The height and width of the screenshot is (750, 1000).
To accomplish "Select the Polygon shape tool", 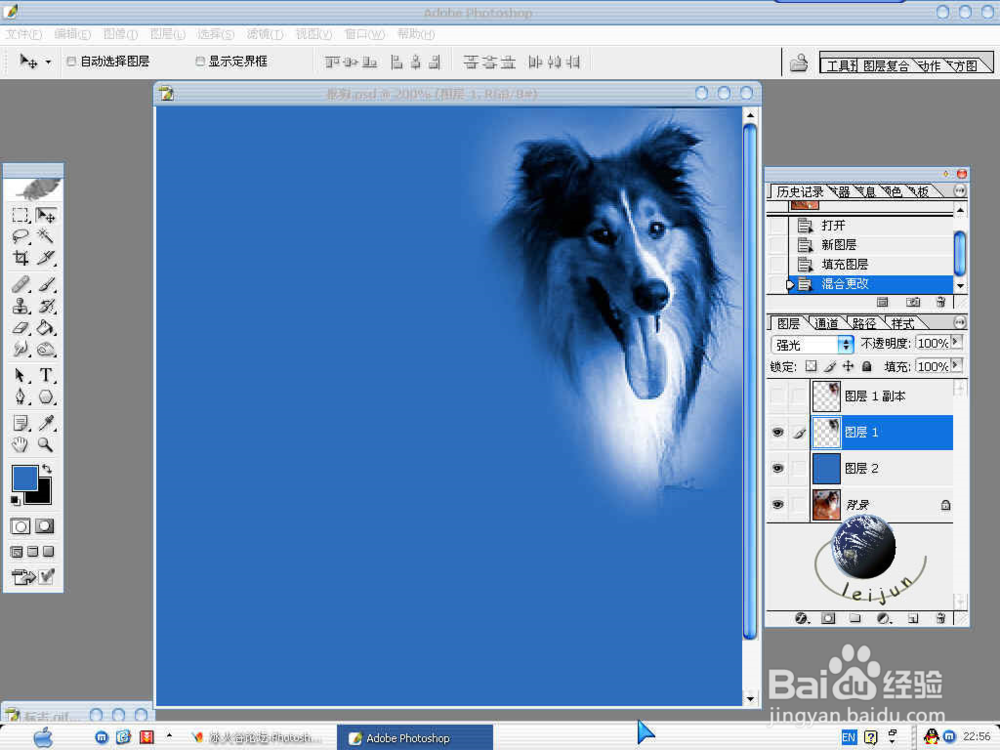I will 46,397.
